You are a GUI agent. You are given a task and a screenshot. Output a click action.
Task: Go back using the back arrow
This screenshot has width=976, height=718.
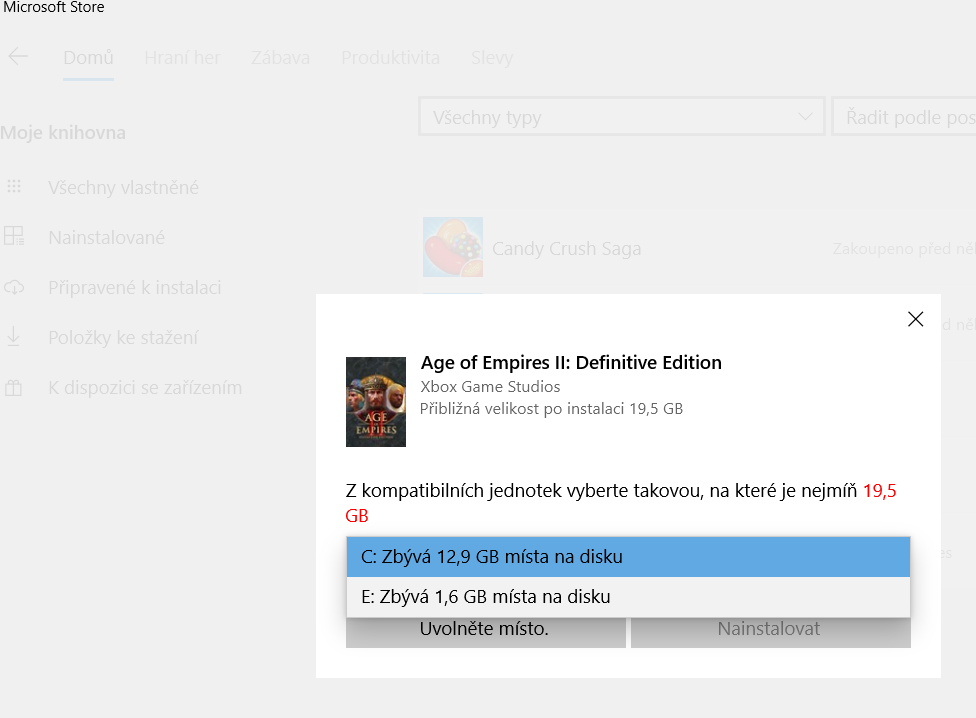pos(18,57)
